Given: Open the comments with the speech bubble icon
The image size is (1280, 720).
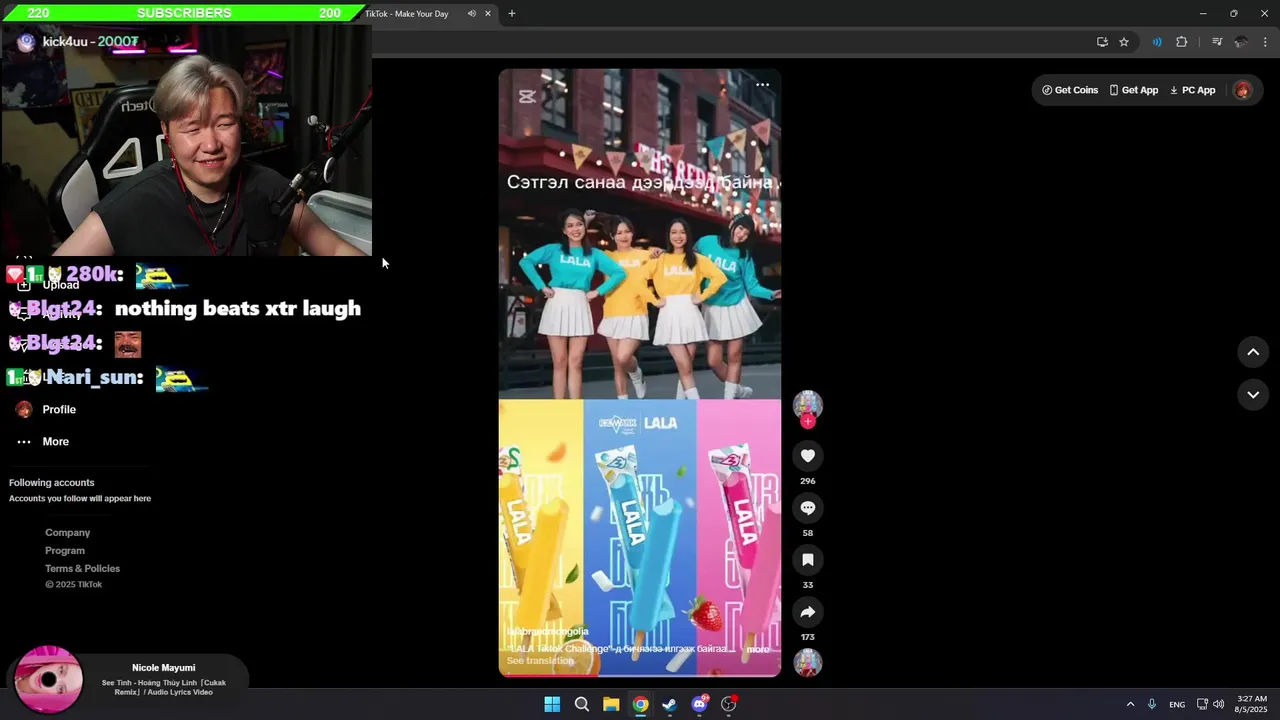Looking at the screenshot, I should coord(808,508).
